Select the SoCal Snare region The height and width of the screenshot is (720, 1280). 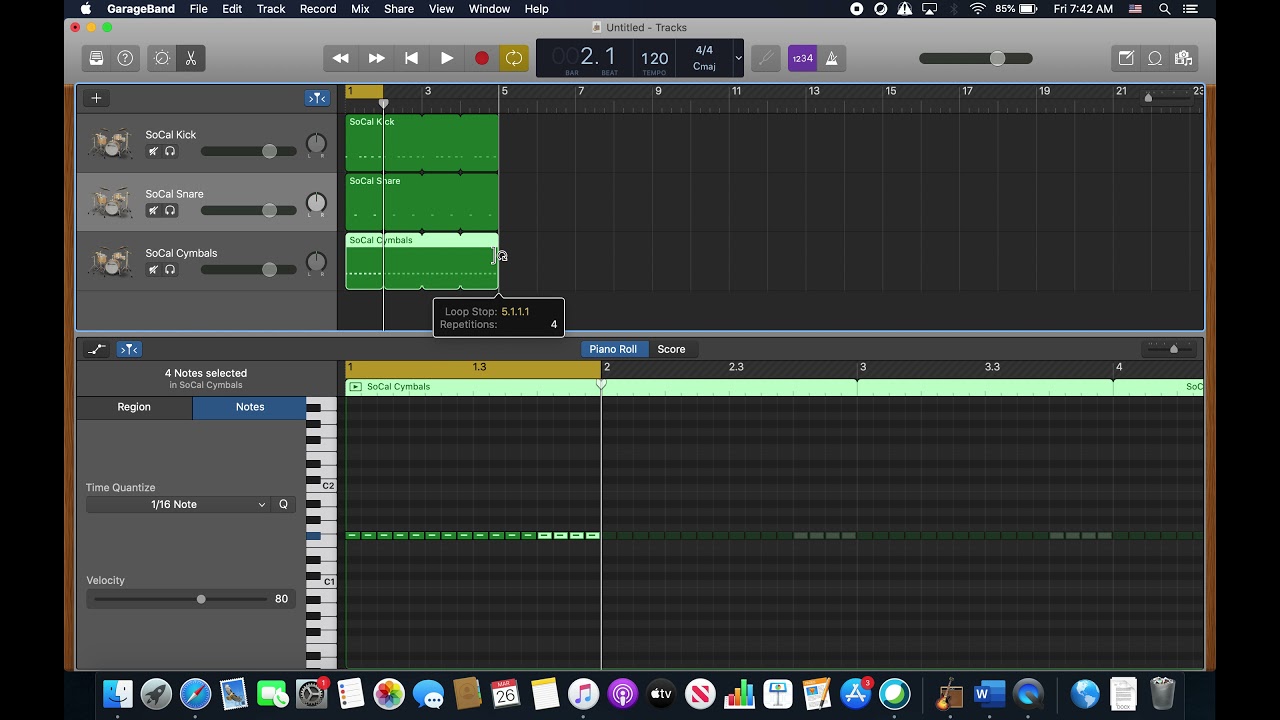[422, 202]
